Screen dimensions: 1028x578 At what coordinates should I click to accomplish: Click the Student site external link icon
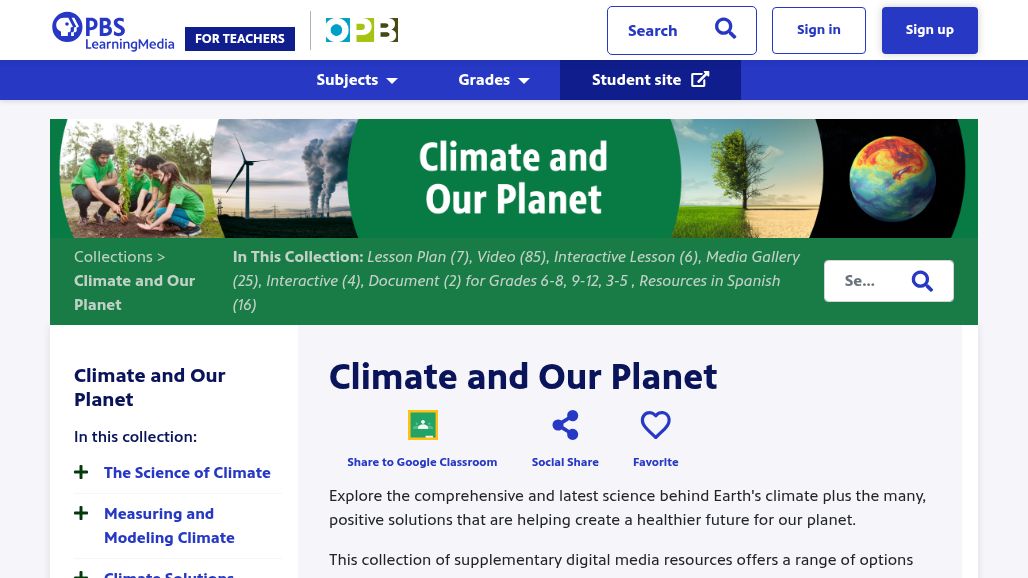[700, 79]
